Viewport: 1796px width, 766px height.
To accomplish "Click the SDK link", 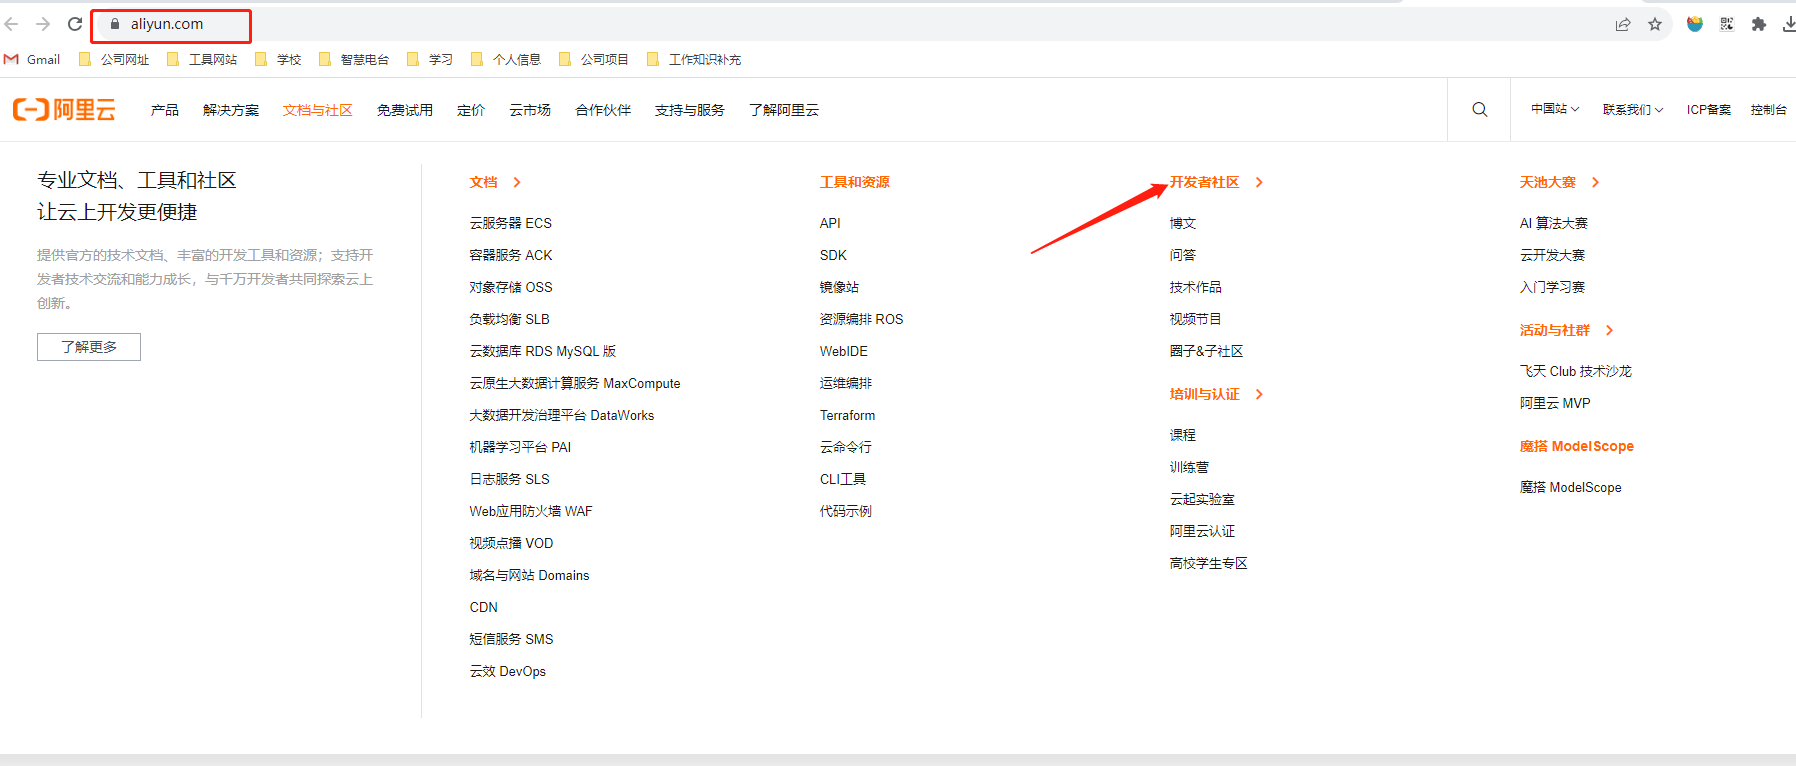I will click(833, 255).
